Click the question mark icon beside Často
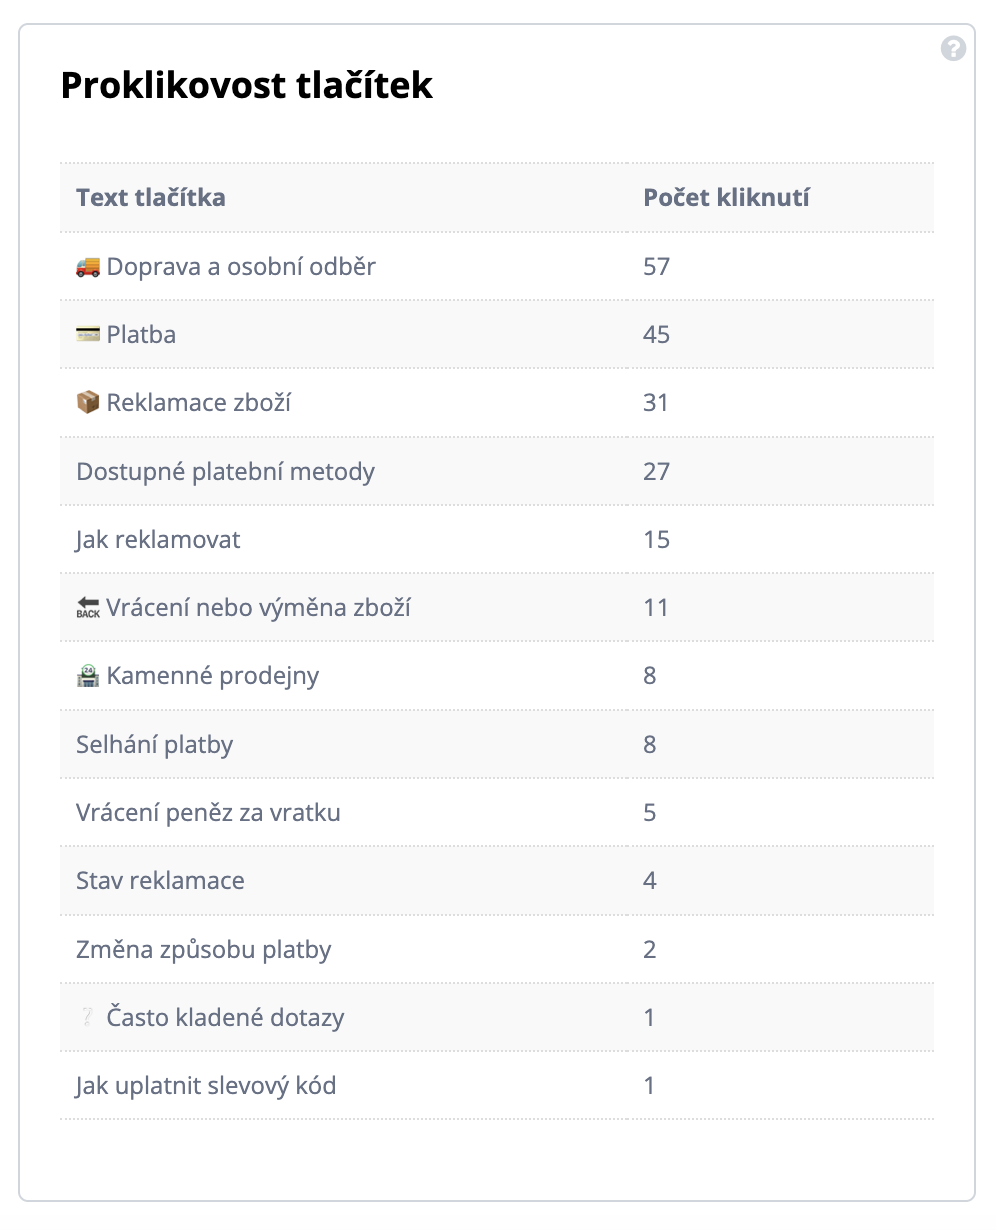 87,1017
